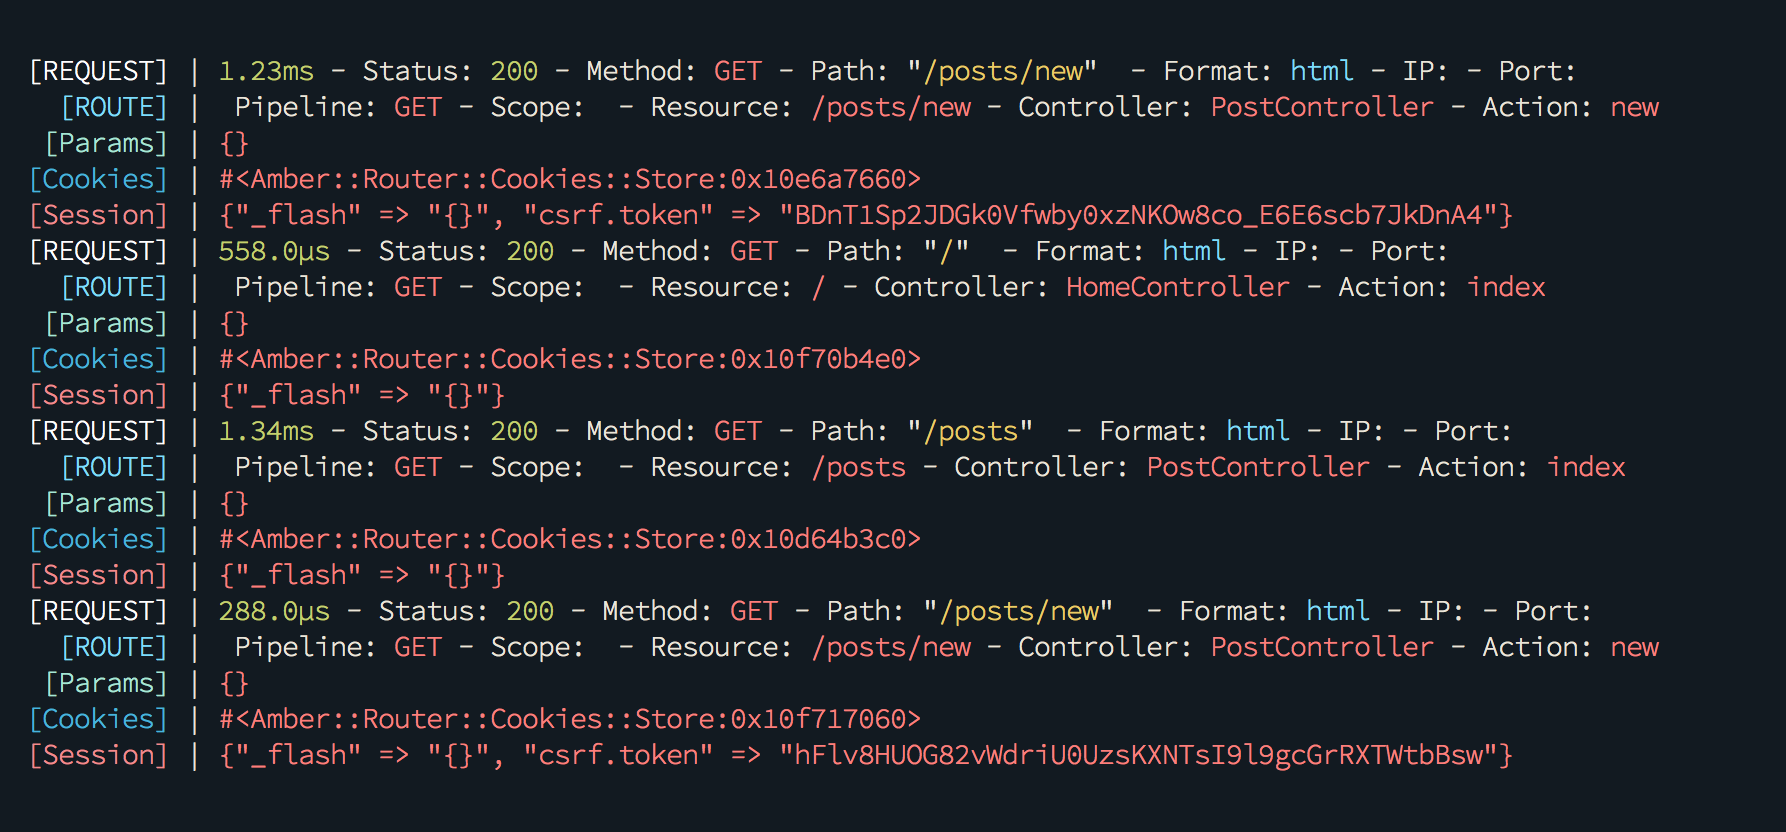This screenshot has width=1786, height=832.
Task: Select the 1.23ms response time text
Action: pyautogui.click(x=266, y=72)
